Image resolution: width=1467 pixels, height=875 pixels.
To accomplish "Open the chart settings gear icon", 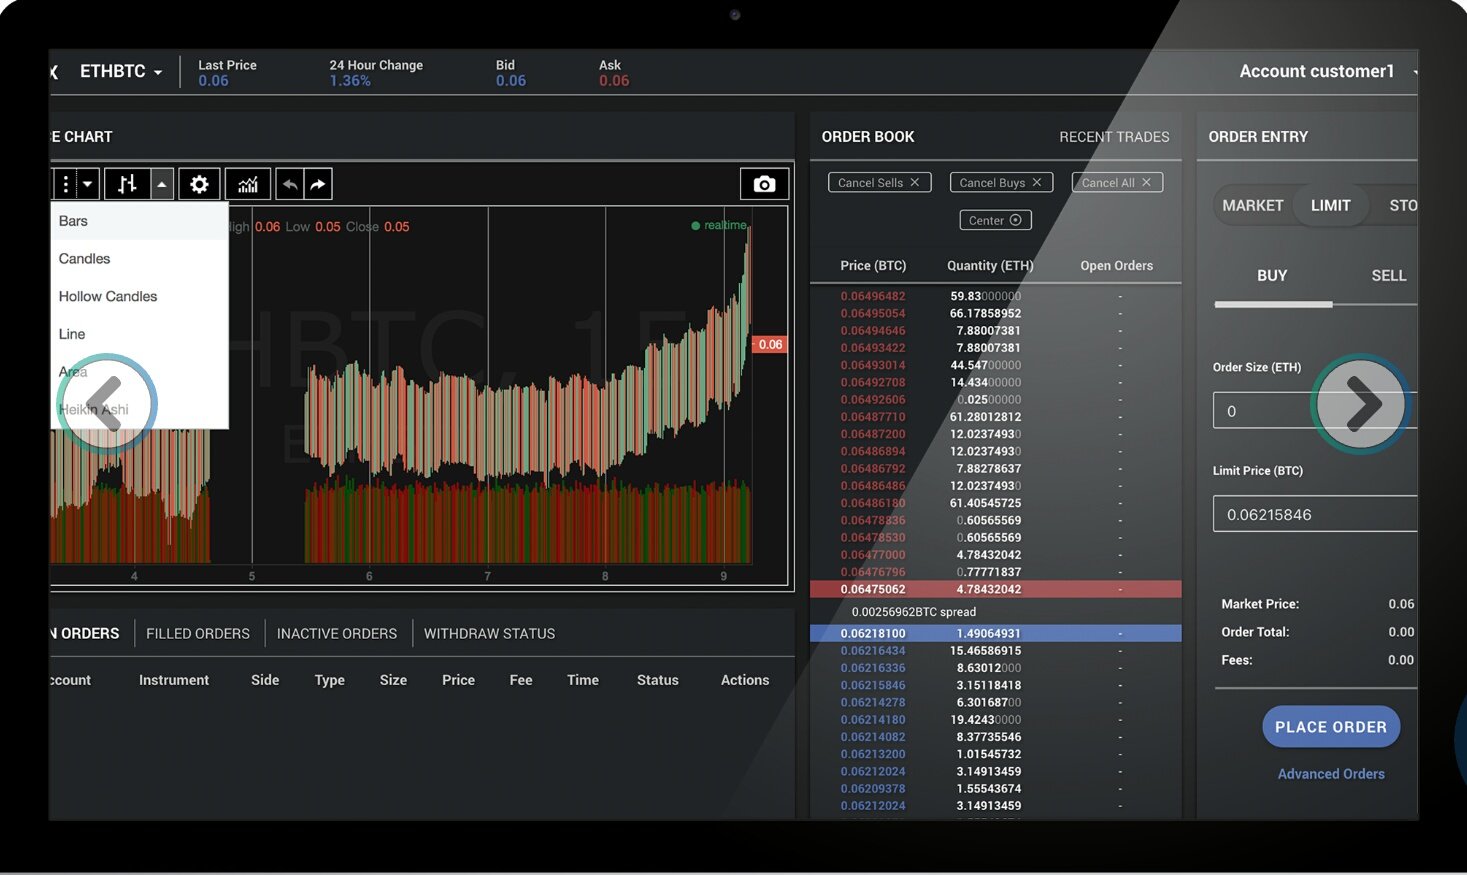I will pyautogui.click(x=200, y=183).
